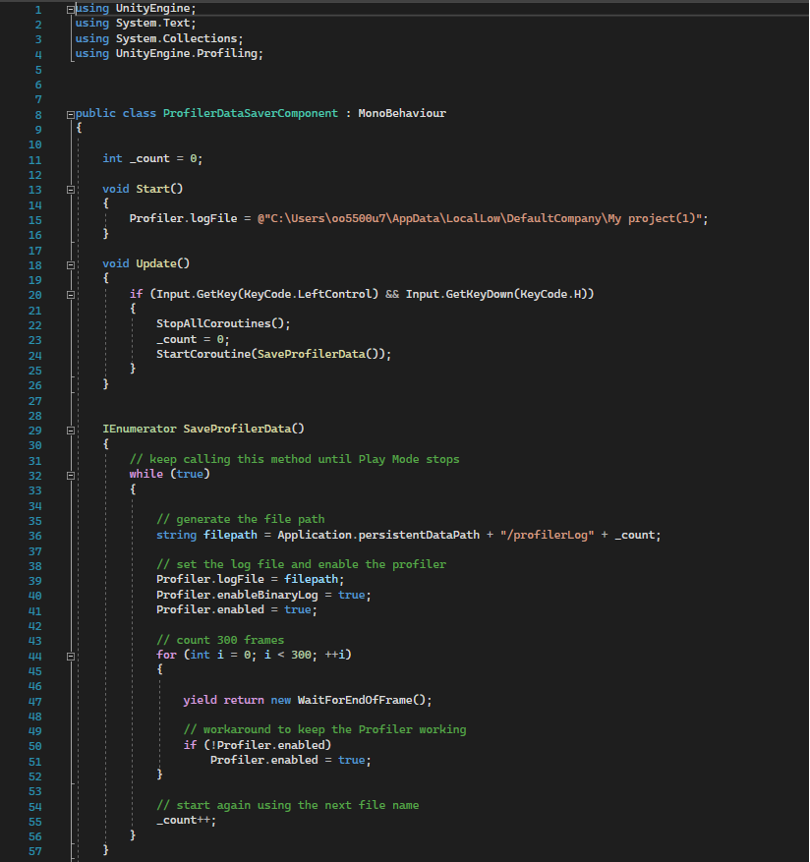Click the MonoBehaviour base class name
Image resolution: width=810 pixels, height=862 pixels.
pyautogui.click(x=401, y=113)
